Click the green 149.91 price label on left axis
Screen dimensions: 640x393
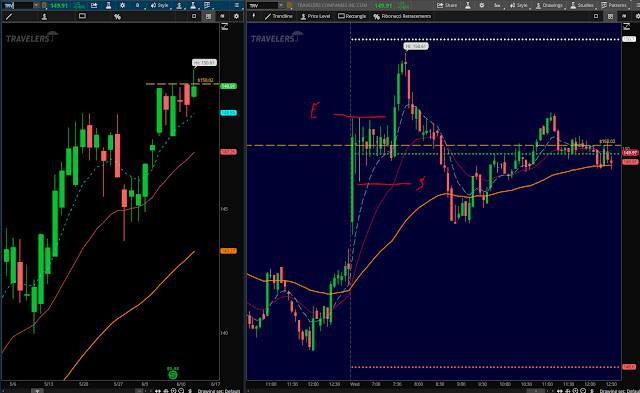(x=228, y=86)
